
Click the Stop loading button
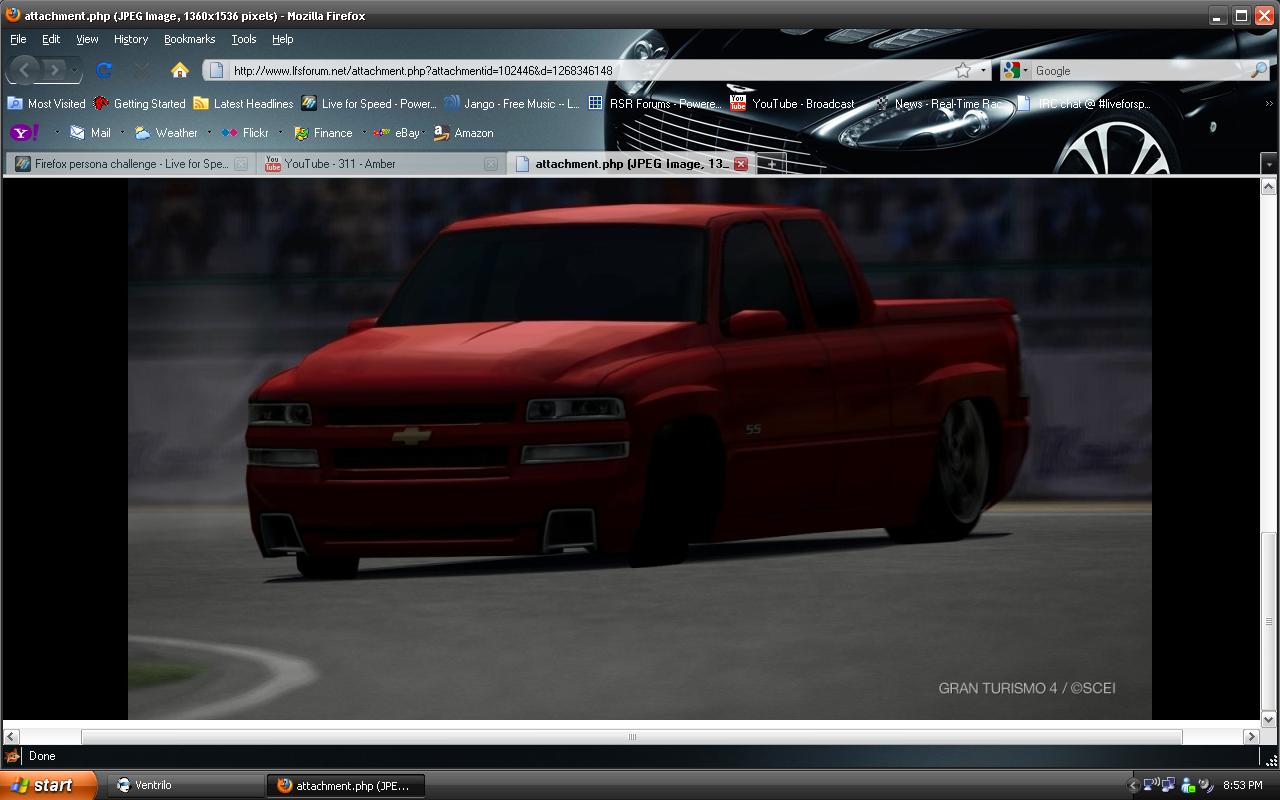(141, 70)
